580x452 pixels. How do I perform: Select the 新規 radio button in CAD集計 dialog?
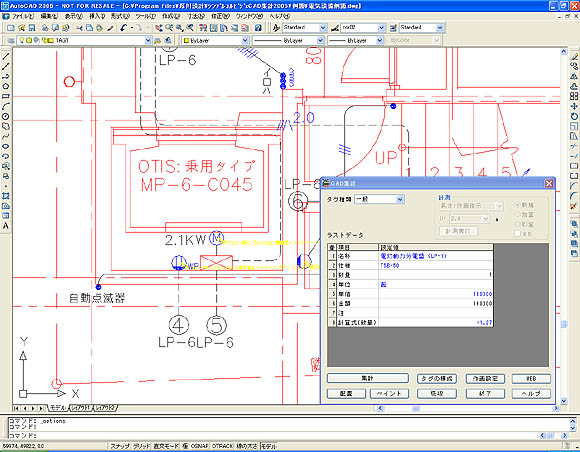[517, 205]
